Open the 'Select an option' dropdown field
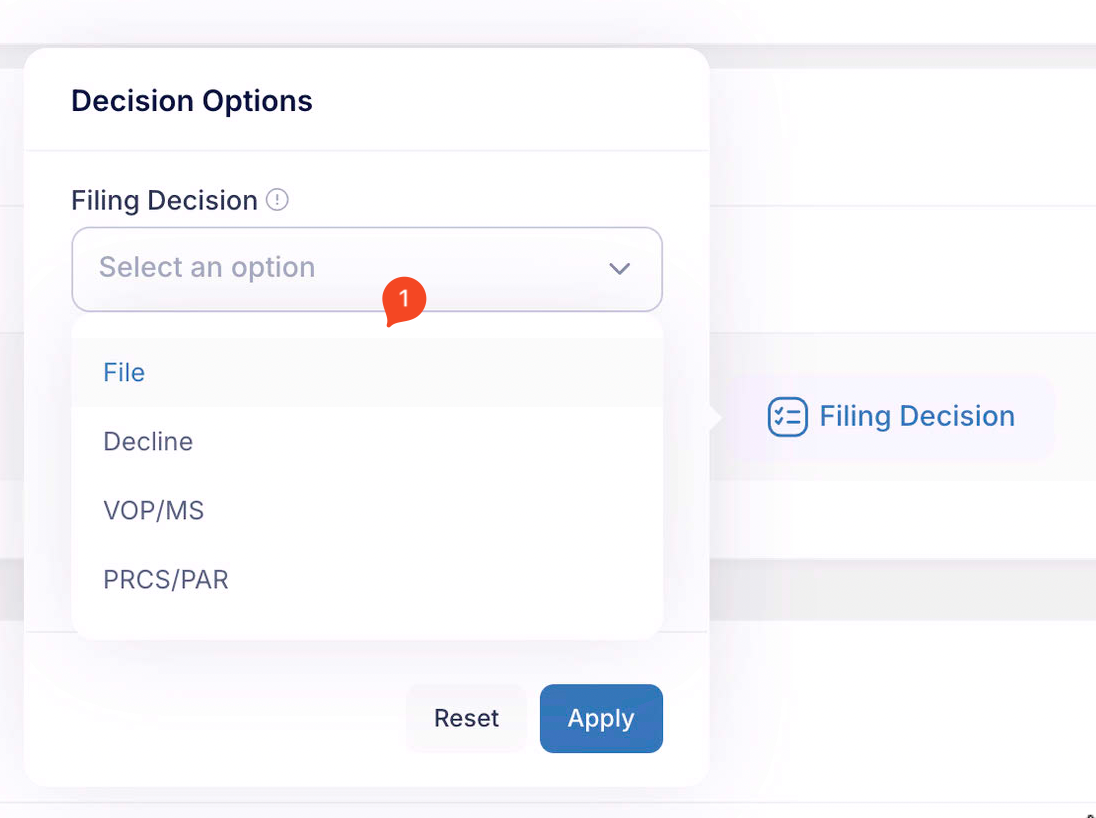Image resolution: width=1096 pixels, height=818 pixels. tap(367, 269)
